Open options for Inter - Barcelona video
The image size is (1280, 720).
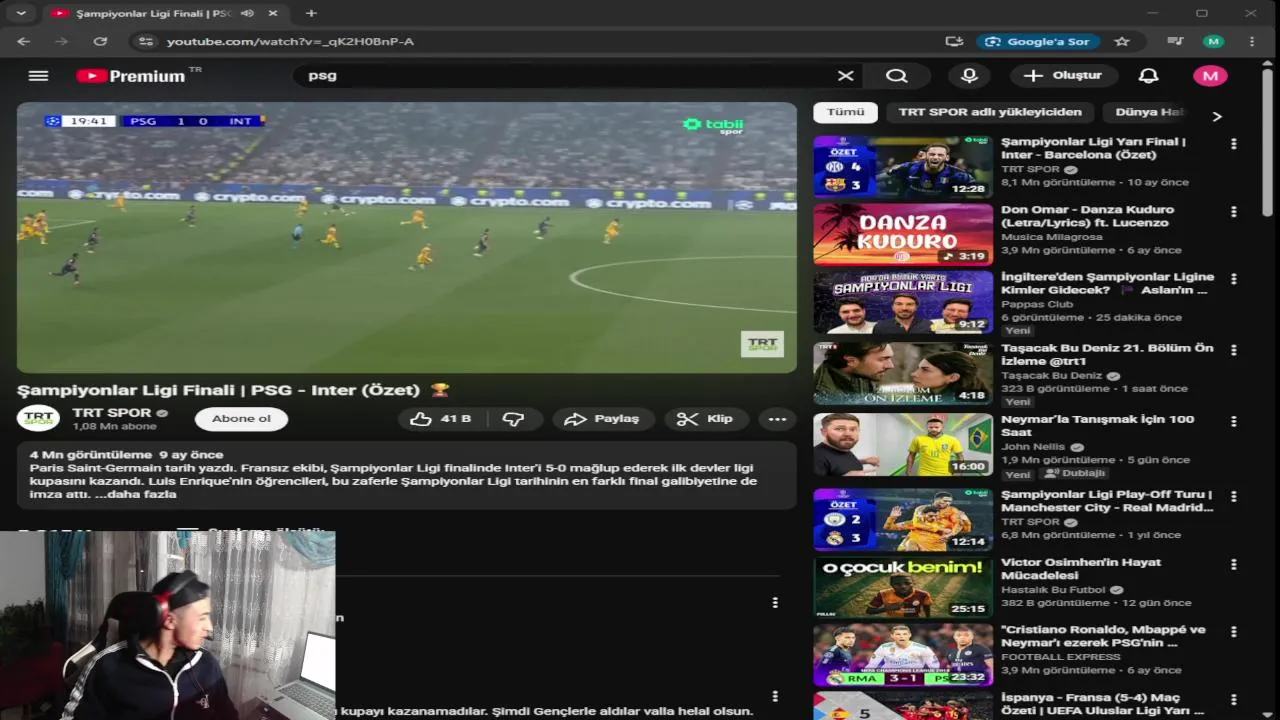(x=1234, y=144)
